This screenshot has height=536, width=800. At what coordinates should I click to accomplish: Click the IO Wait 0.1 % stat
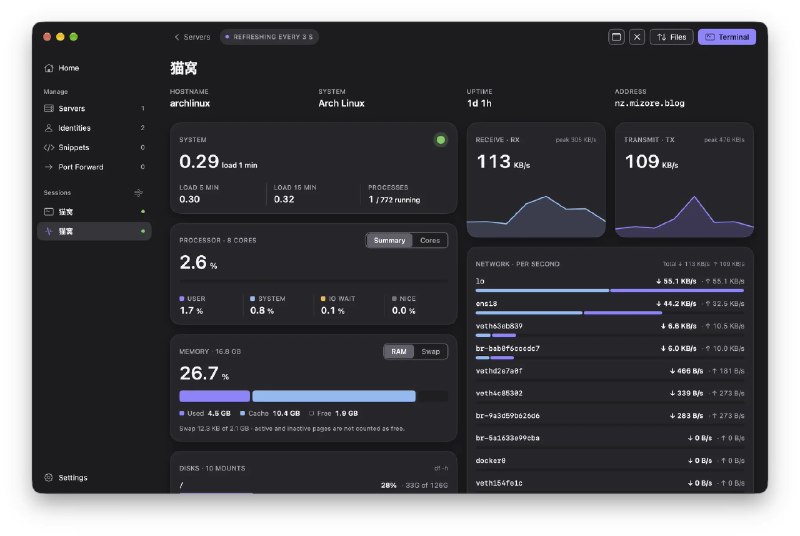click(338, 305)
